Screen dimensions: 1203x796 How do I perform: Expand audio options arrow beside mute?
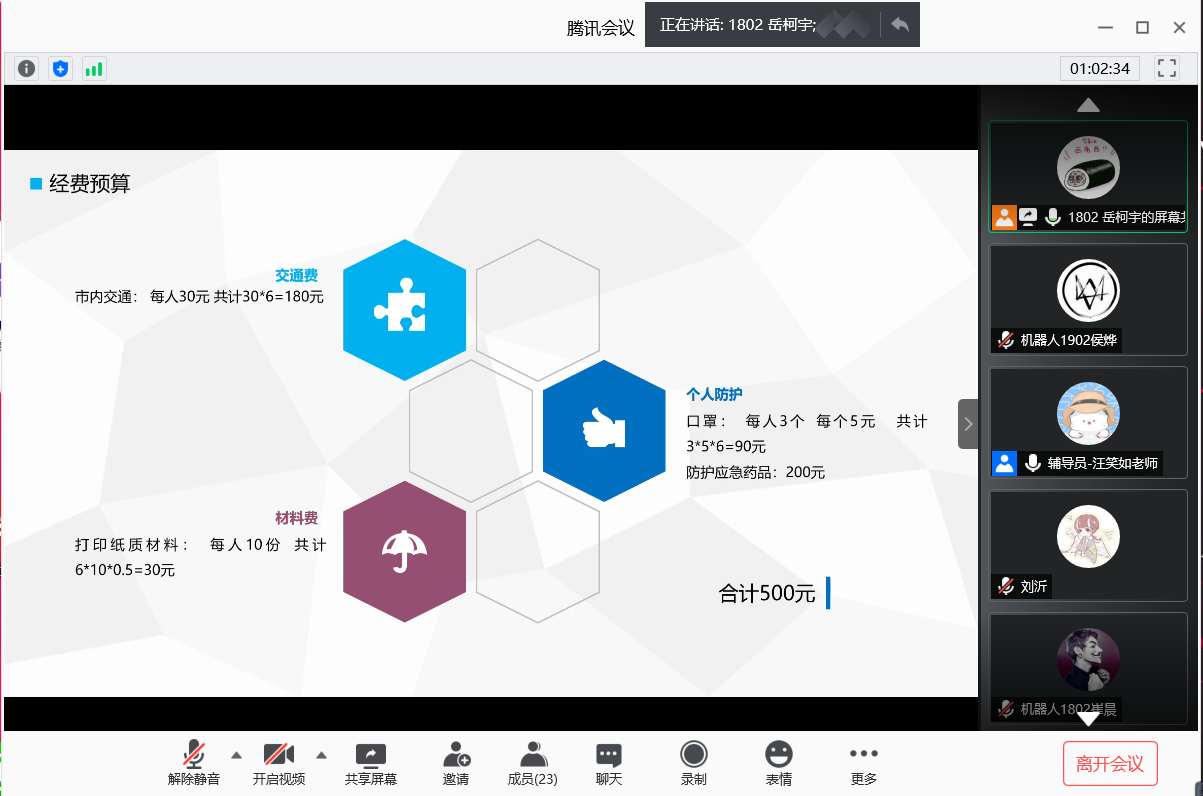click(x=236, y=755)
